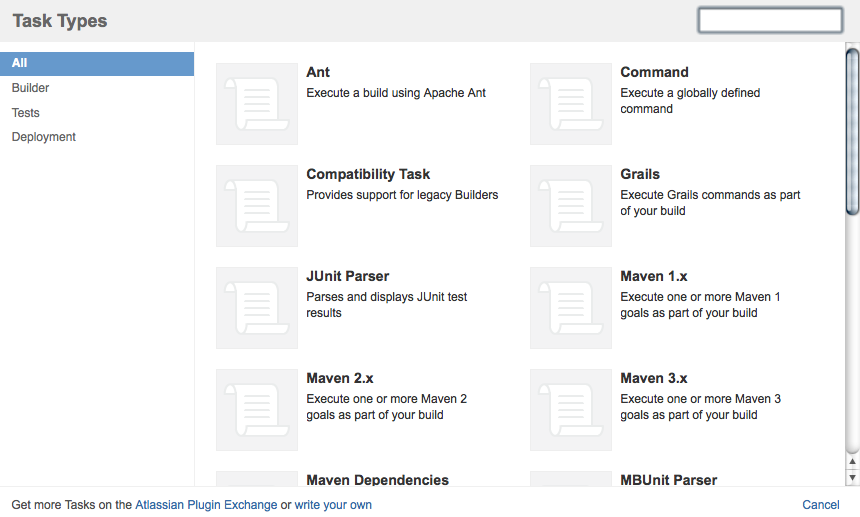
Task: Select the Maven 1.x task icon
Action: point(571,308)
